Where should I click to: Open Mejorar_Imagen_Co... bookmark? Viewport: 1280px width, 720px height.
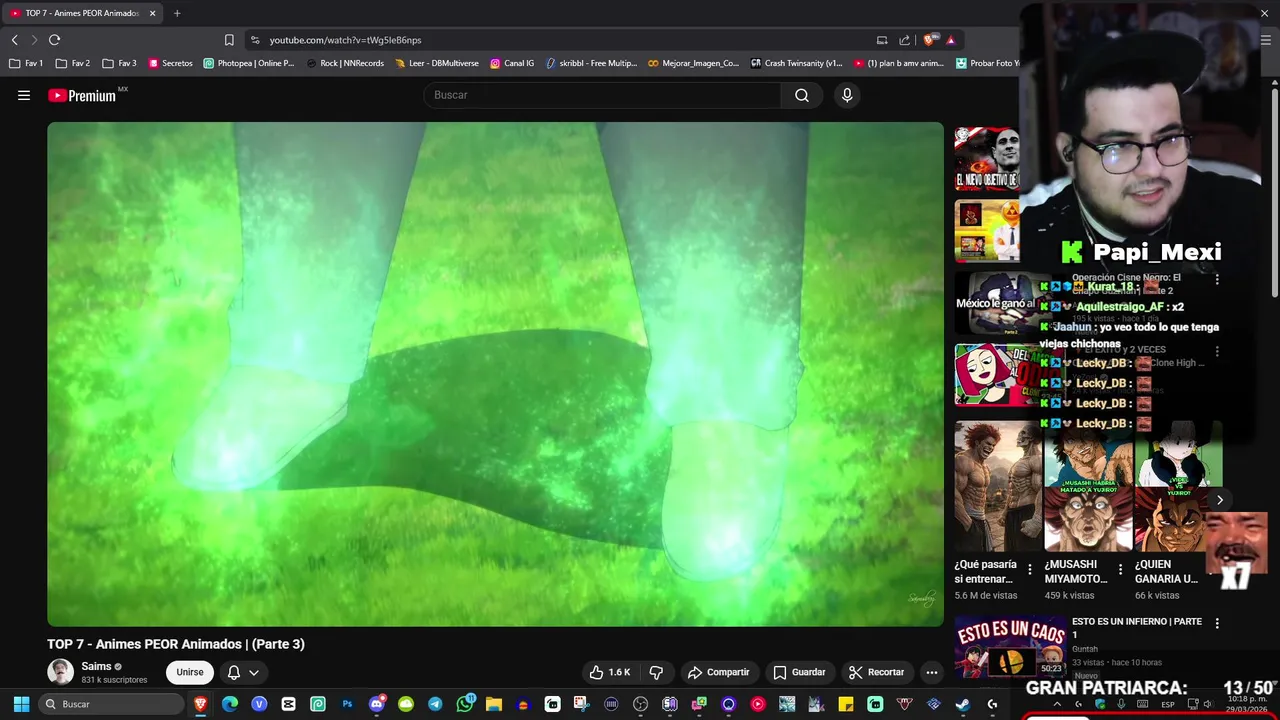tap(693, 63)
